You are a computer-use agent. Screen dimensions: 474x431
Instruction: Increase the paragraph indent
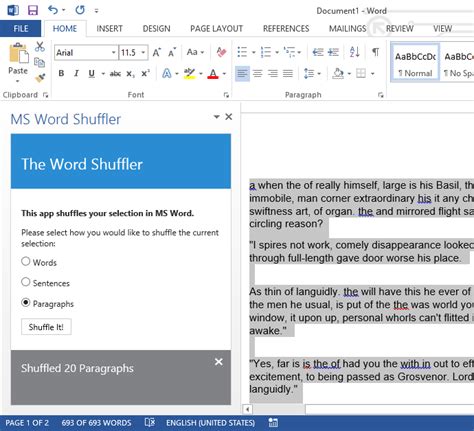click(x=333, y=52)
